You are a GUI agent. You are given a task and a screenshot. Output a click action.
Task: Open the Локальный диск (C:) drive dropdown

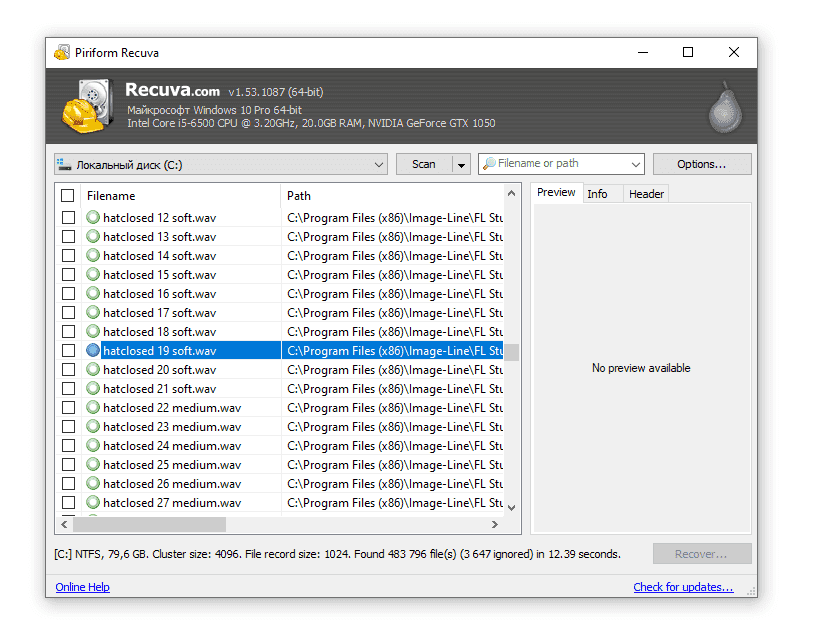click(x=221, y=164)
